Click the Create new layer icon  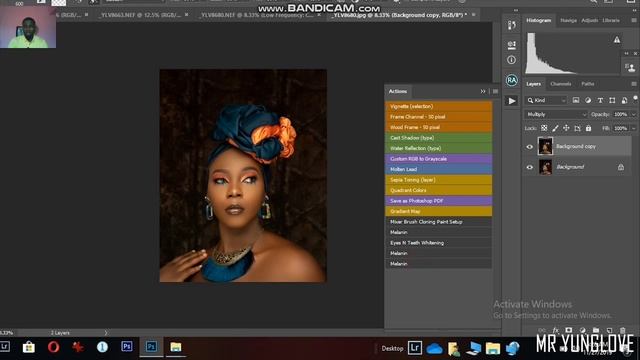point(609,330)
